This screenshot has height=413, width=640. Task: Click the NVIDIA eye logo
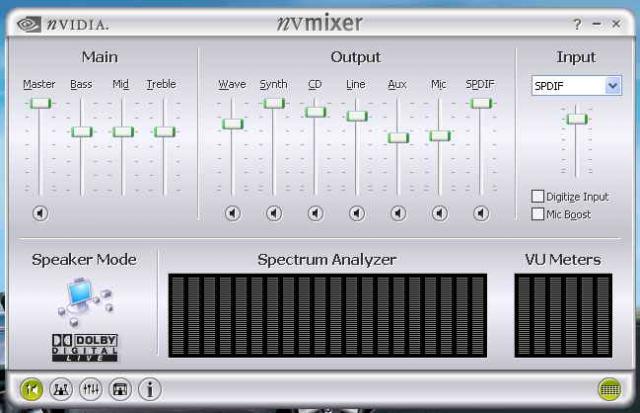click(x=29, y=24)
